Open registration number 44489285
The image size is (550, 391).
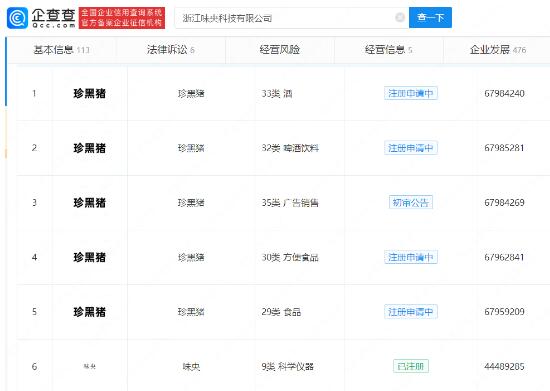[x=504, y=366]
